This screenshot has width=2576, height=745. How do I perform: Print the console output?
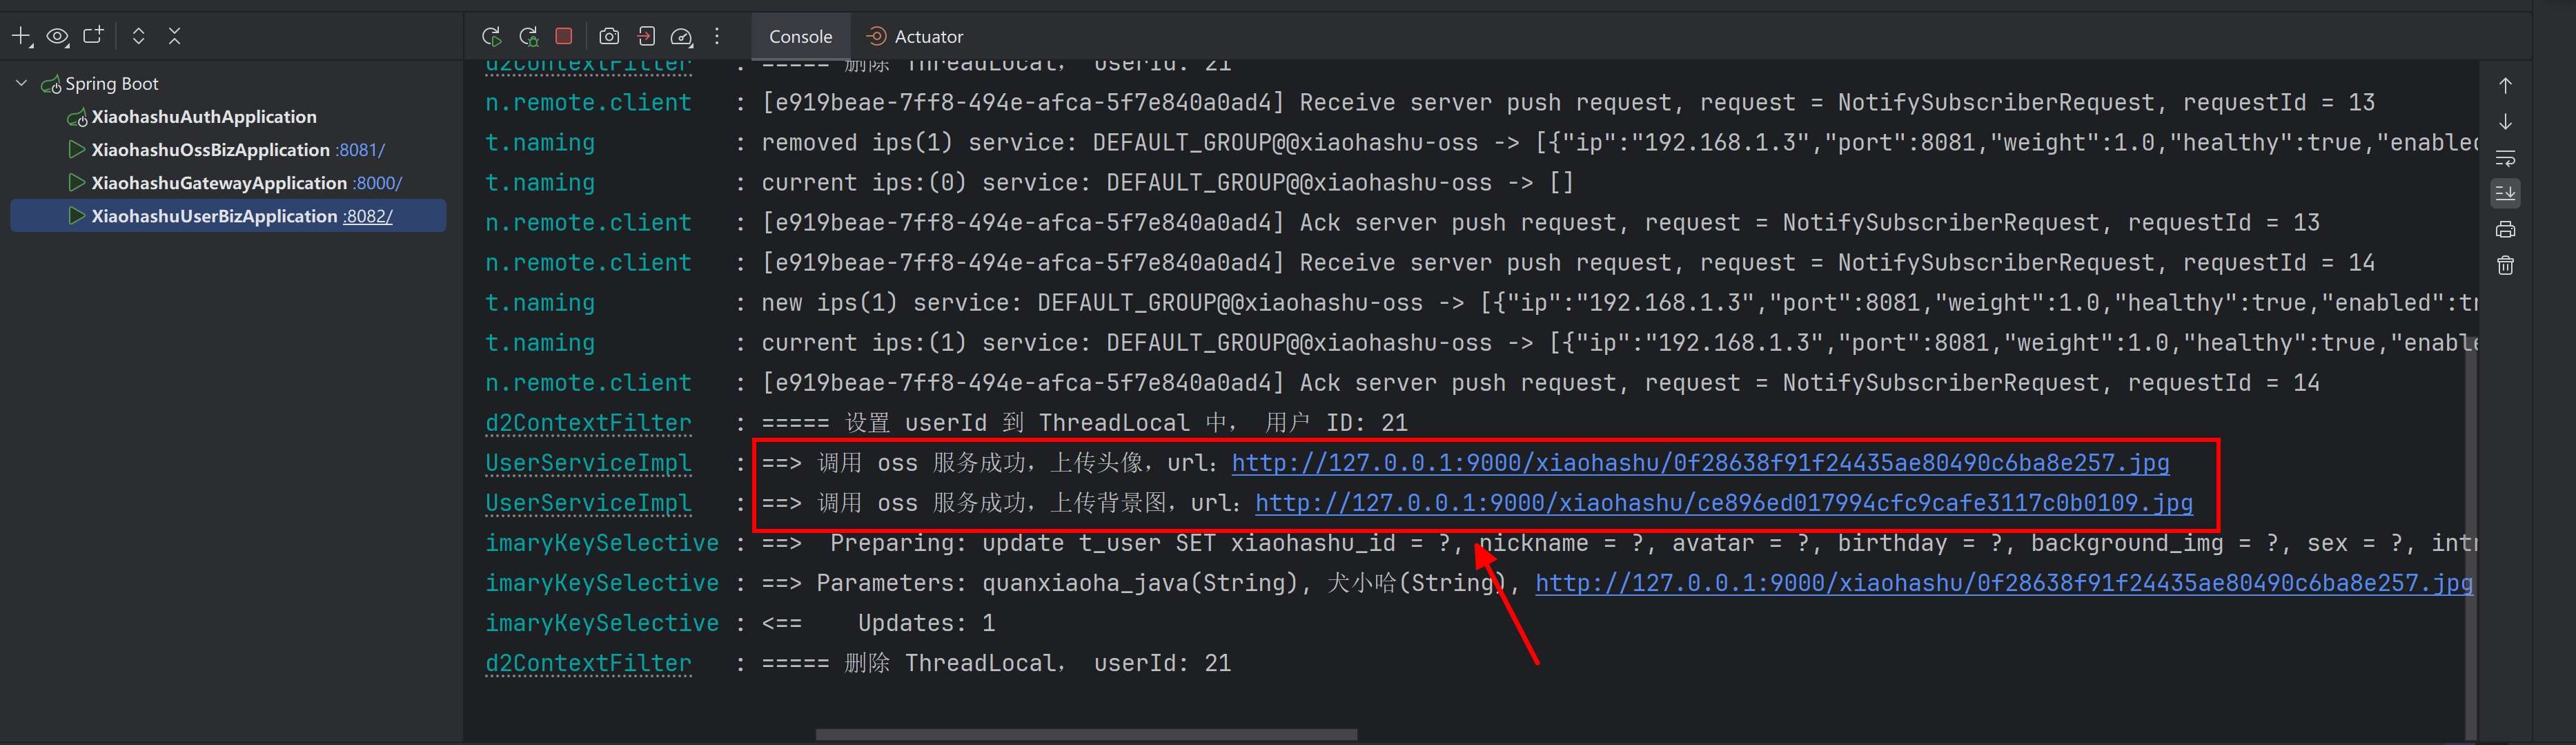click(2505, 230)
